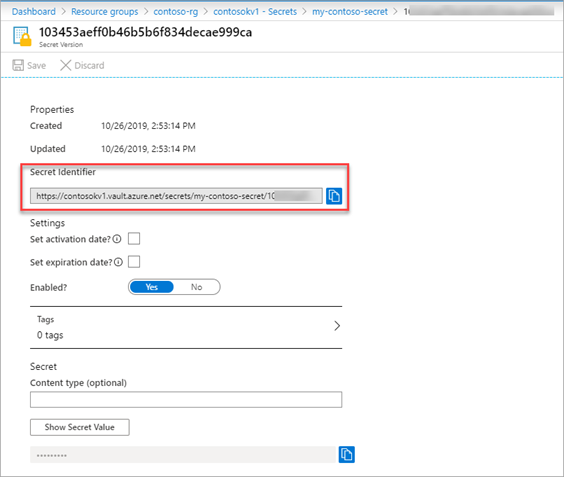Open my-contoso-secret breadcrumb link
564x477 pixels.
[x=350, y=12]
